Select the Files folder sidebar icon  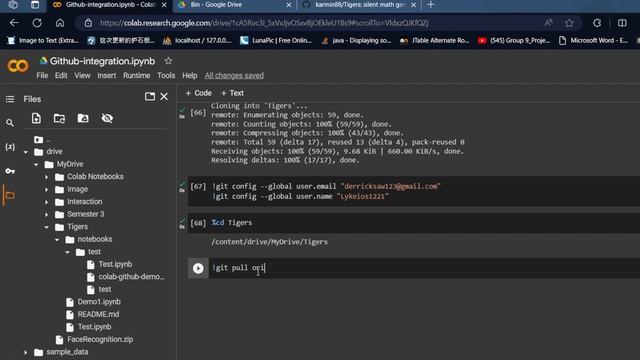(x=9, y=196)
